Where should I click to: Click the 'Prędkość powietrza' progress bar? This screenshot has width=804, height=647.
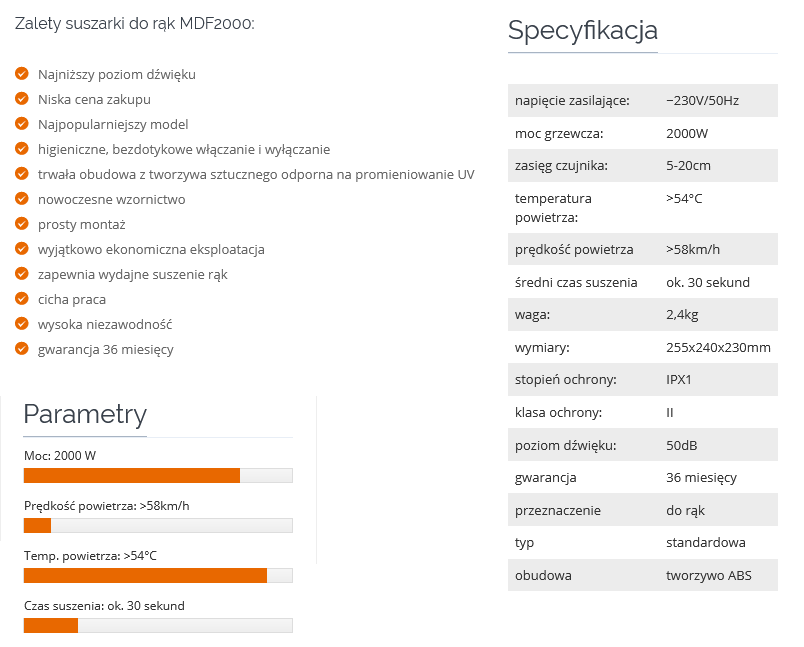158,525
